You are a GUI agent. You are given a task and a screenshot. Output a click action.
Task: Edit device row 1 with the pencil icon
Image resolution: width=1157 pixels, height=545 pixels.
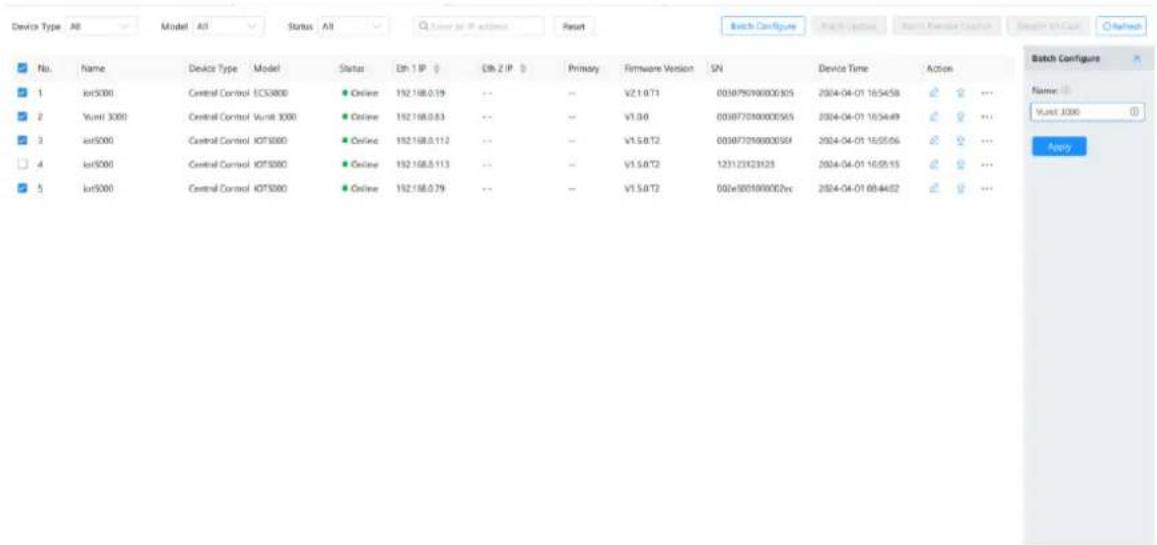pyautogui.click(x=934, y=93)
